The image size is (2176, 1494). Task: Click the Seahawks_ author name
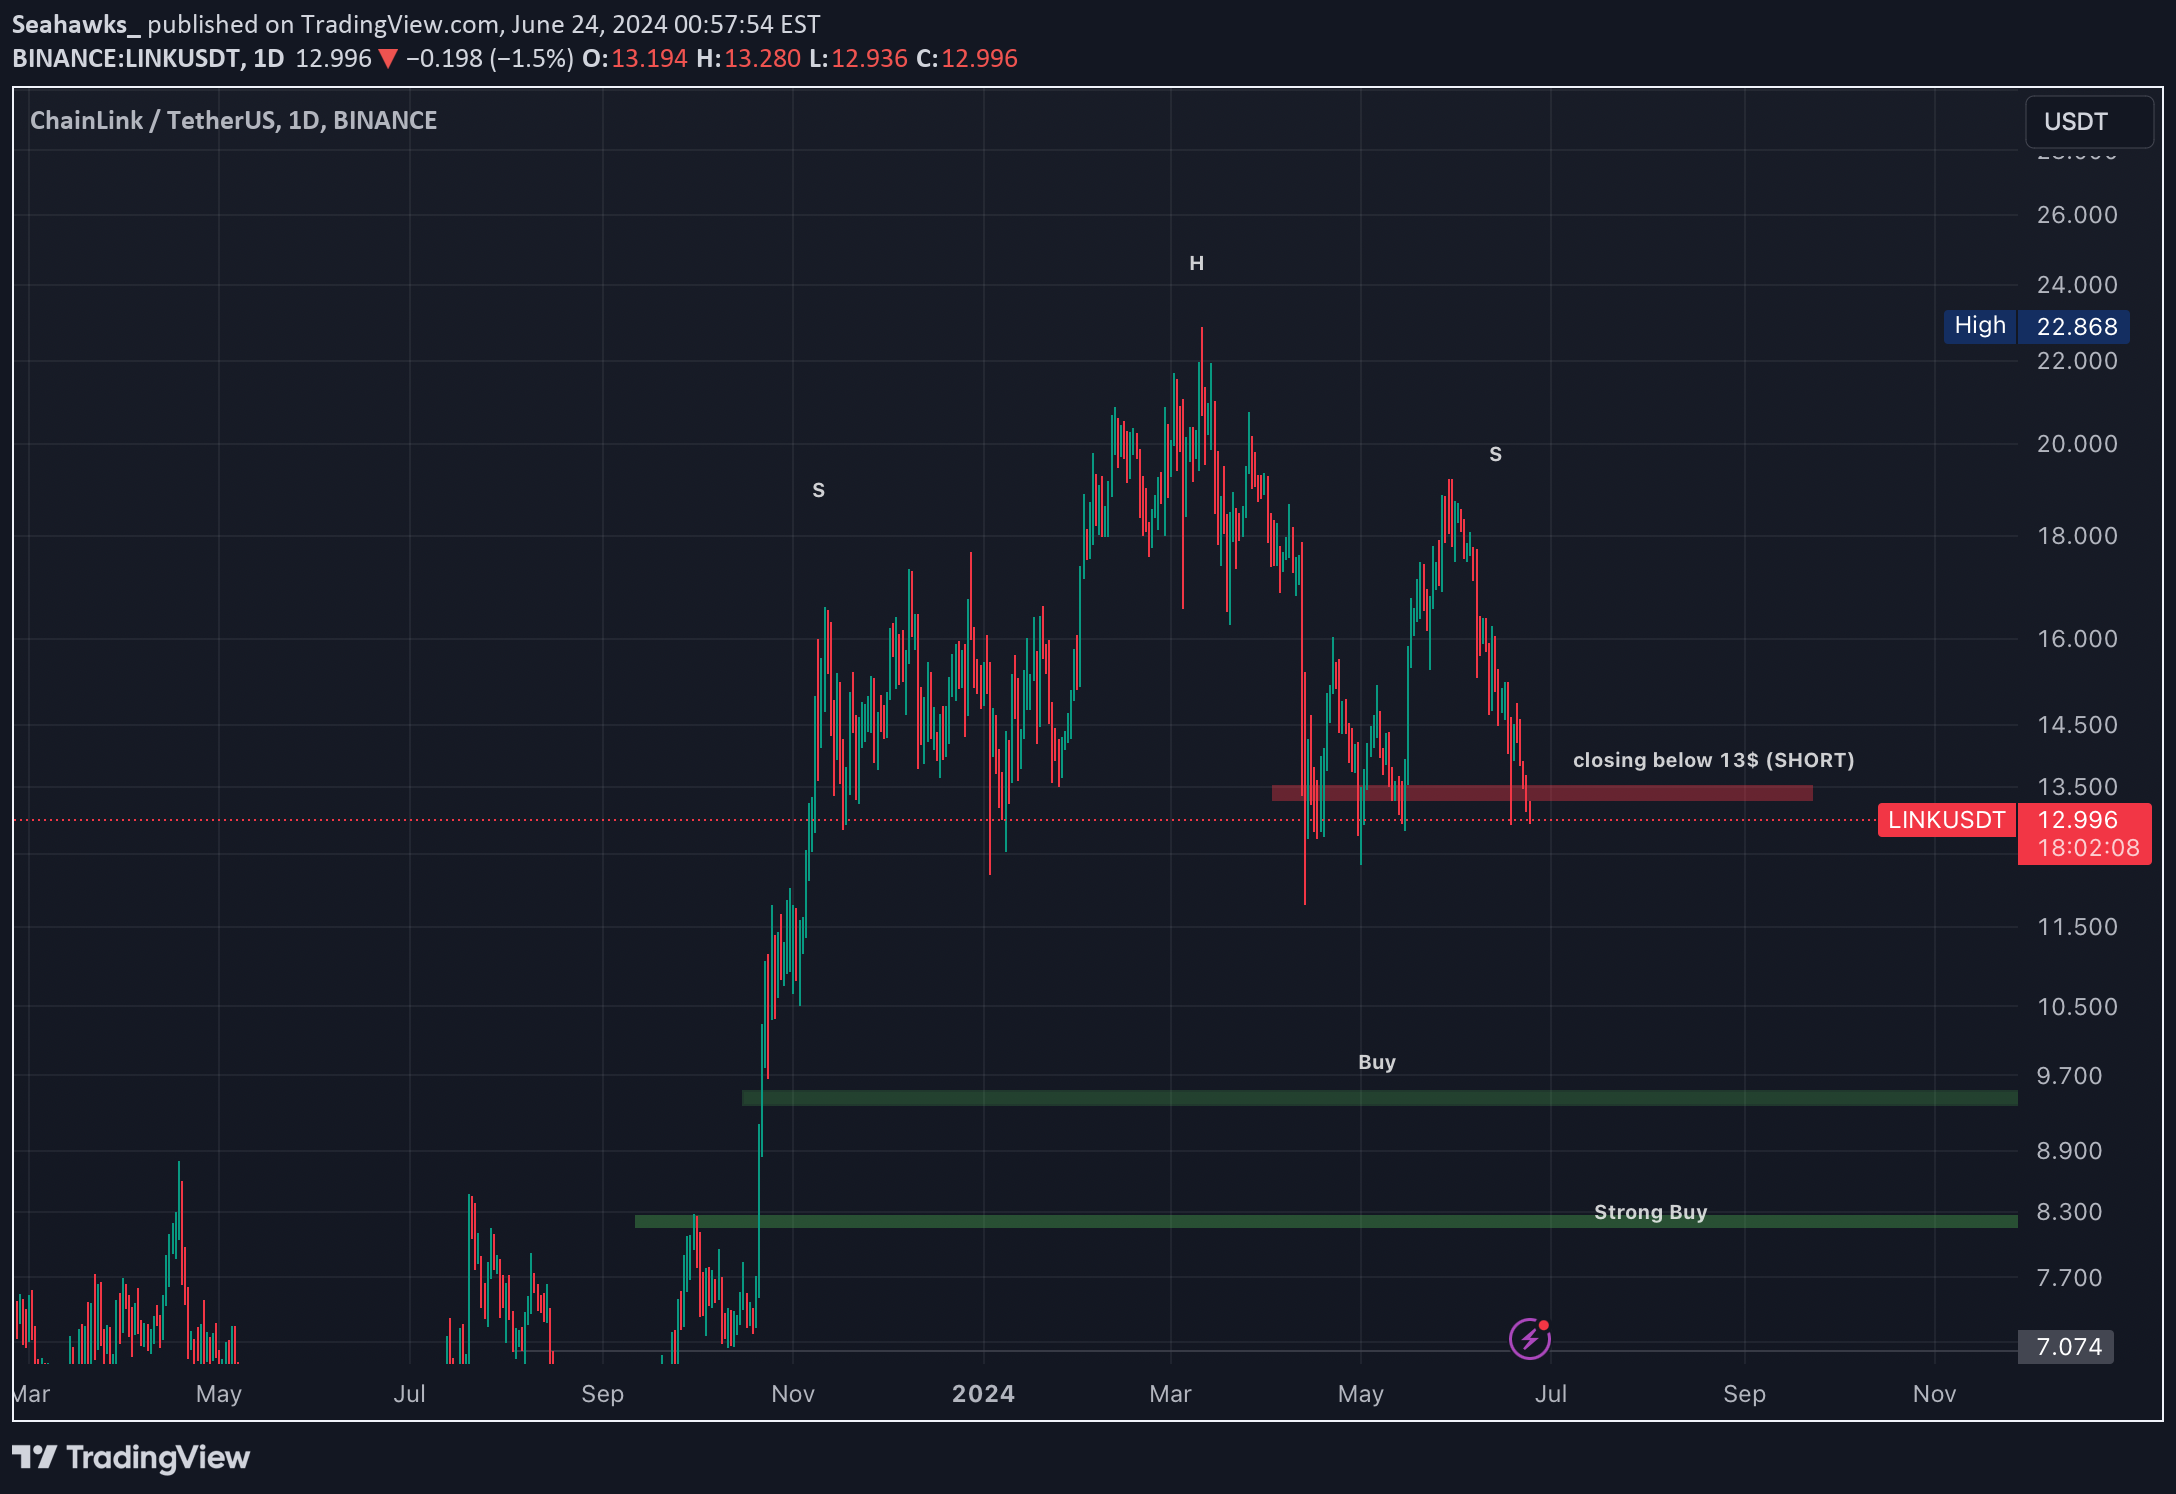tap(76, 24)
